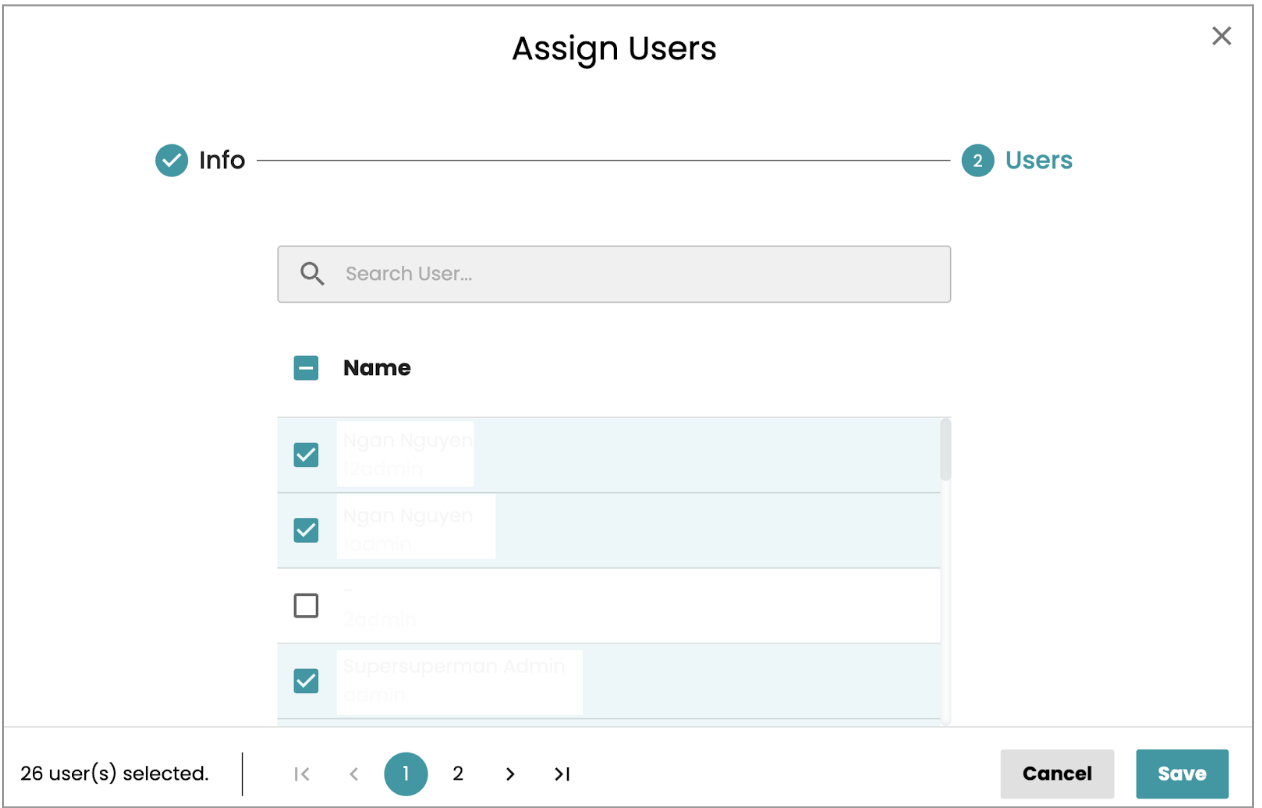
Task: Go to previous page with left chevron
Action: click(353, 774)
